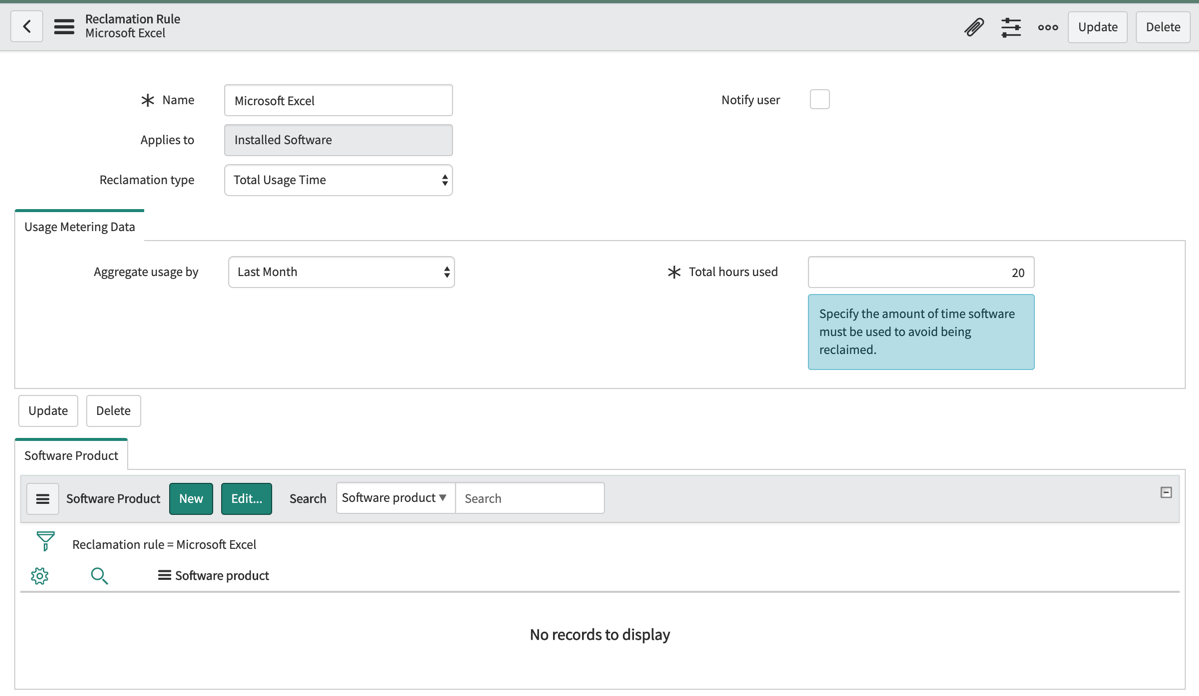
Task: Toggle column search magnifier icon
Action: click(x=99, y=576)
